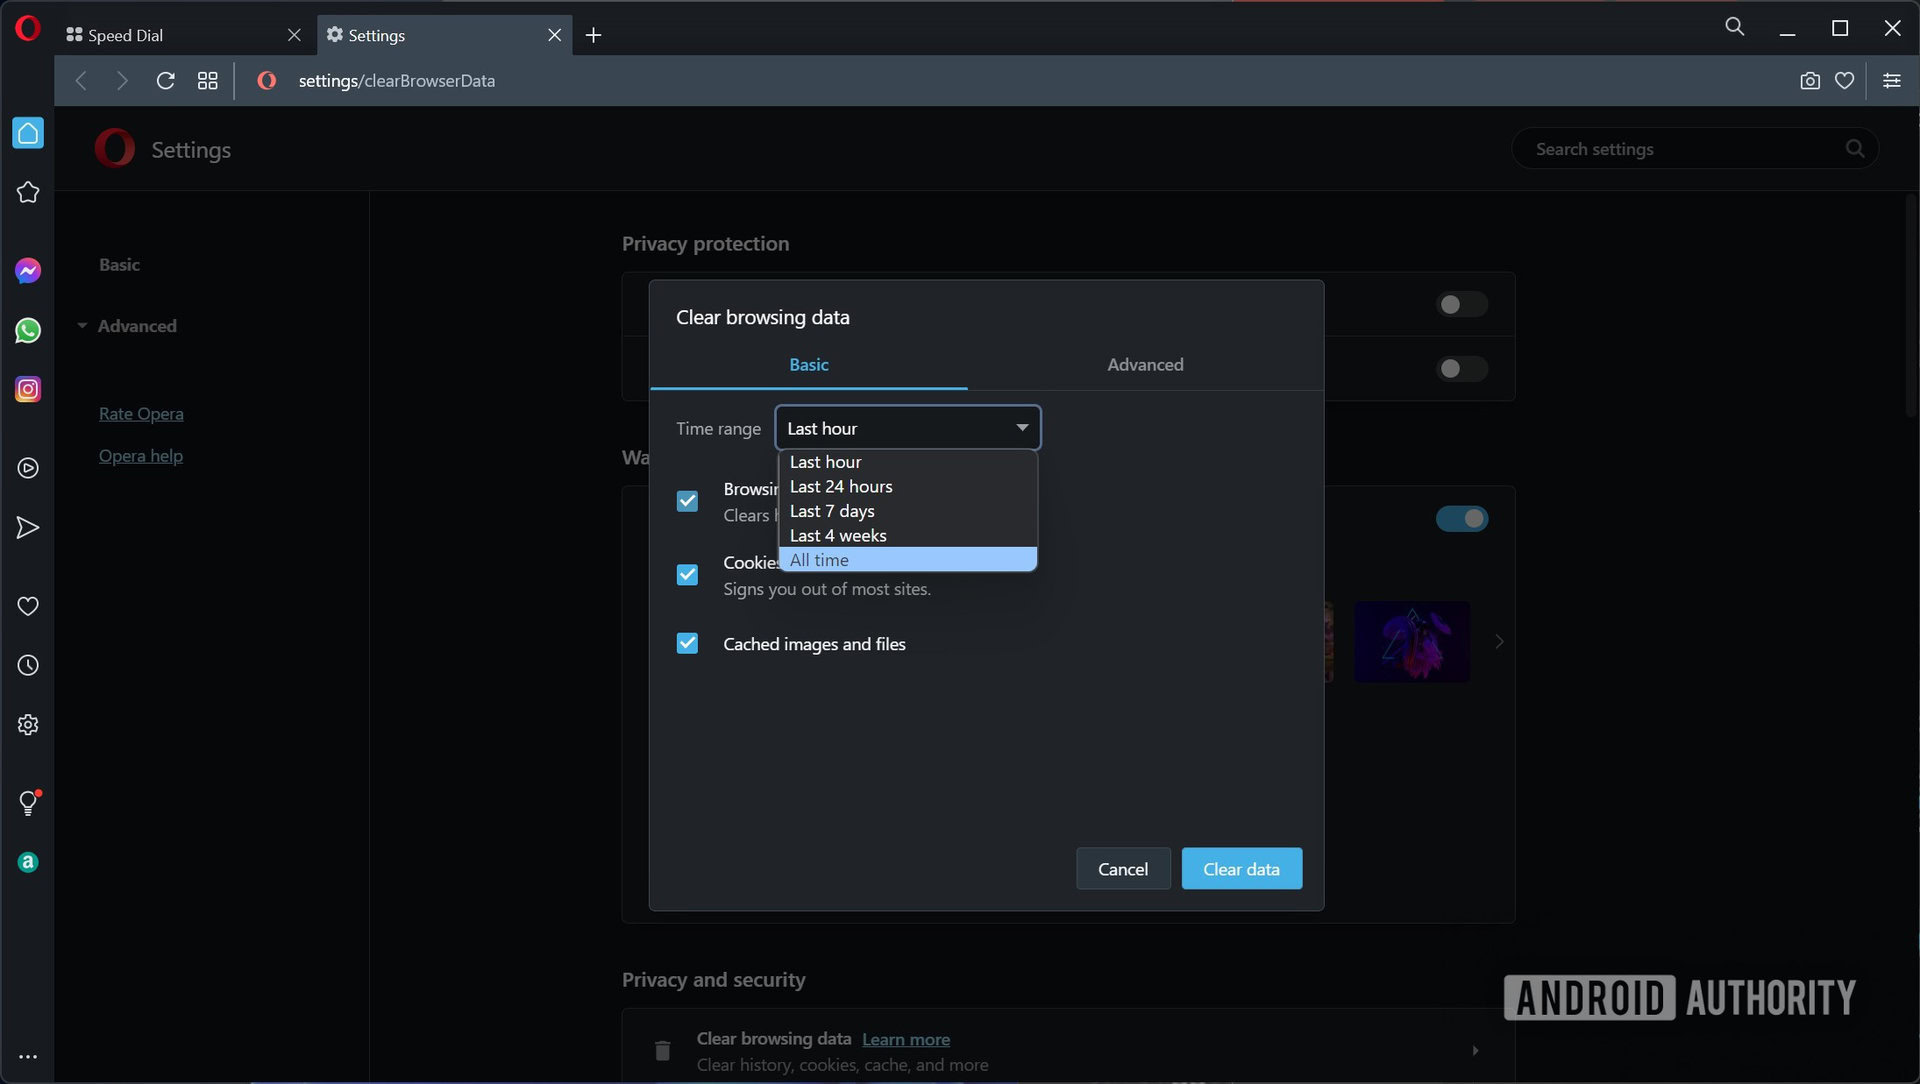Close the Settings tab

(555, 35)
